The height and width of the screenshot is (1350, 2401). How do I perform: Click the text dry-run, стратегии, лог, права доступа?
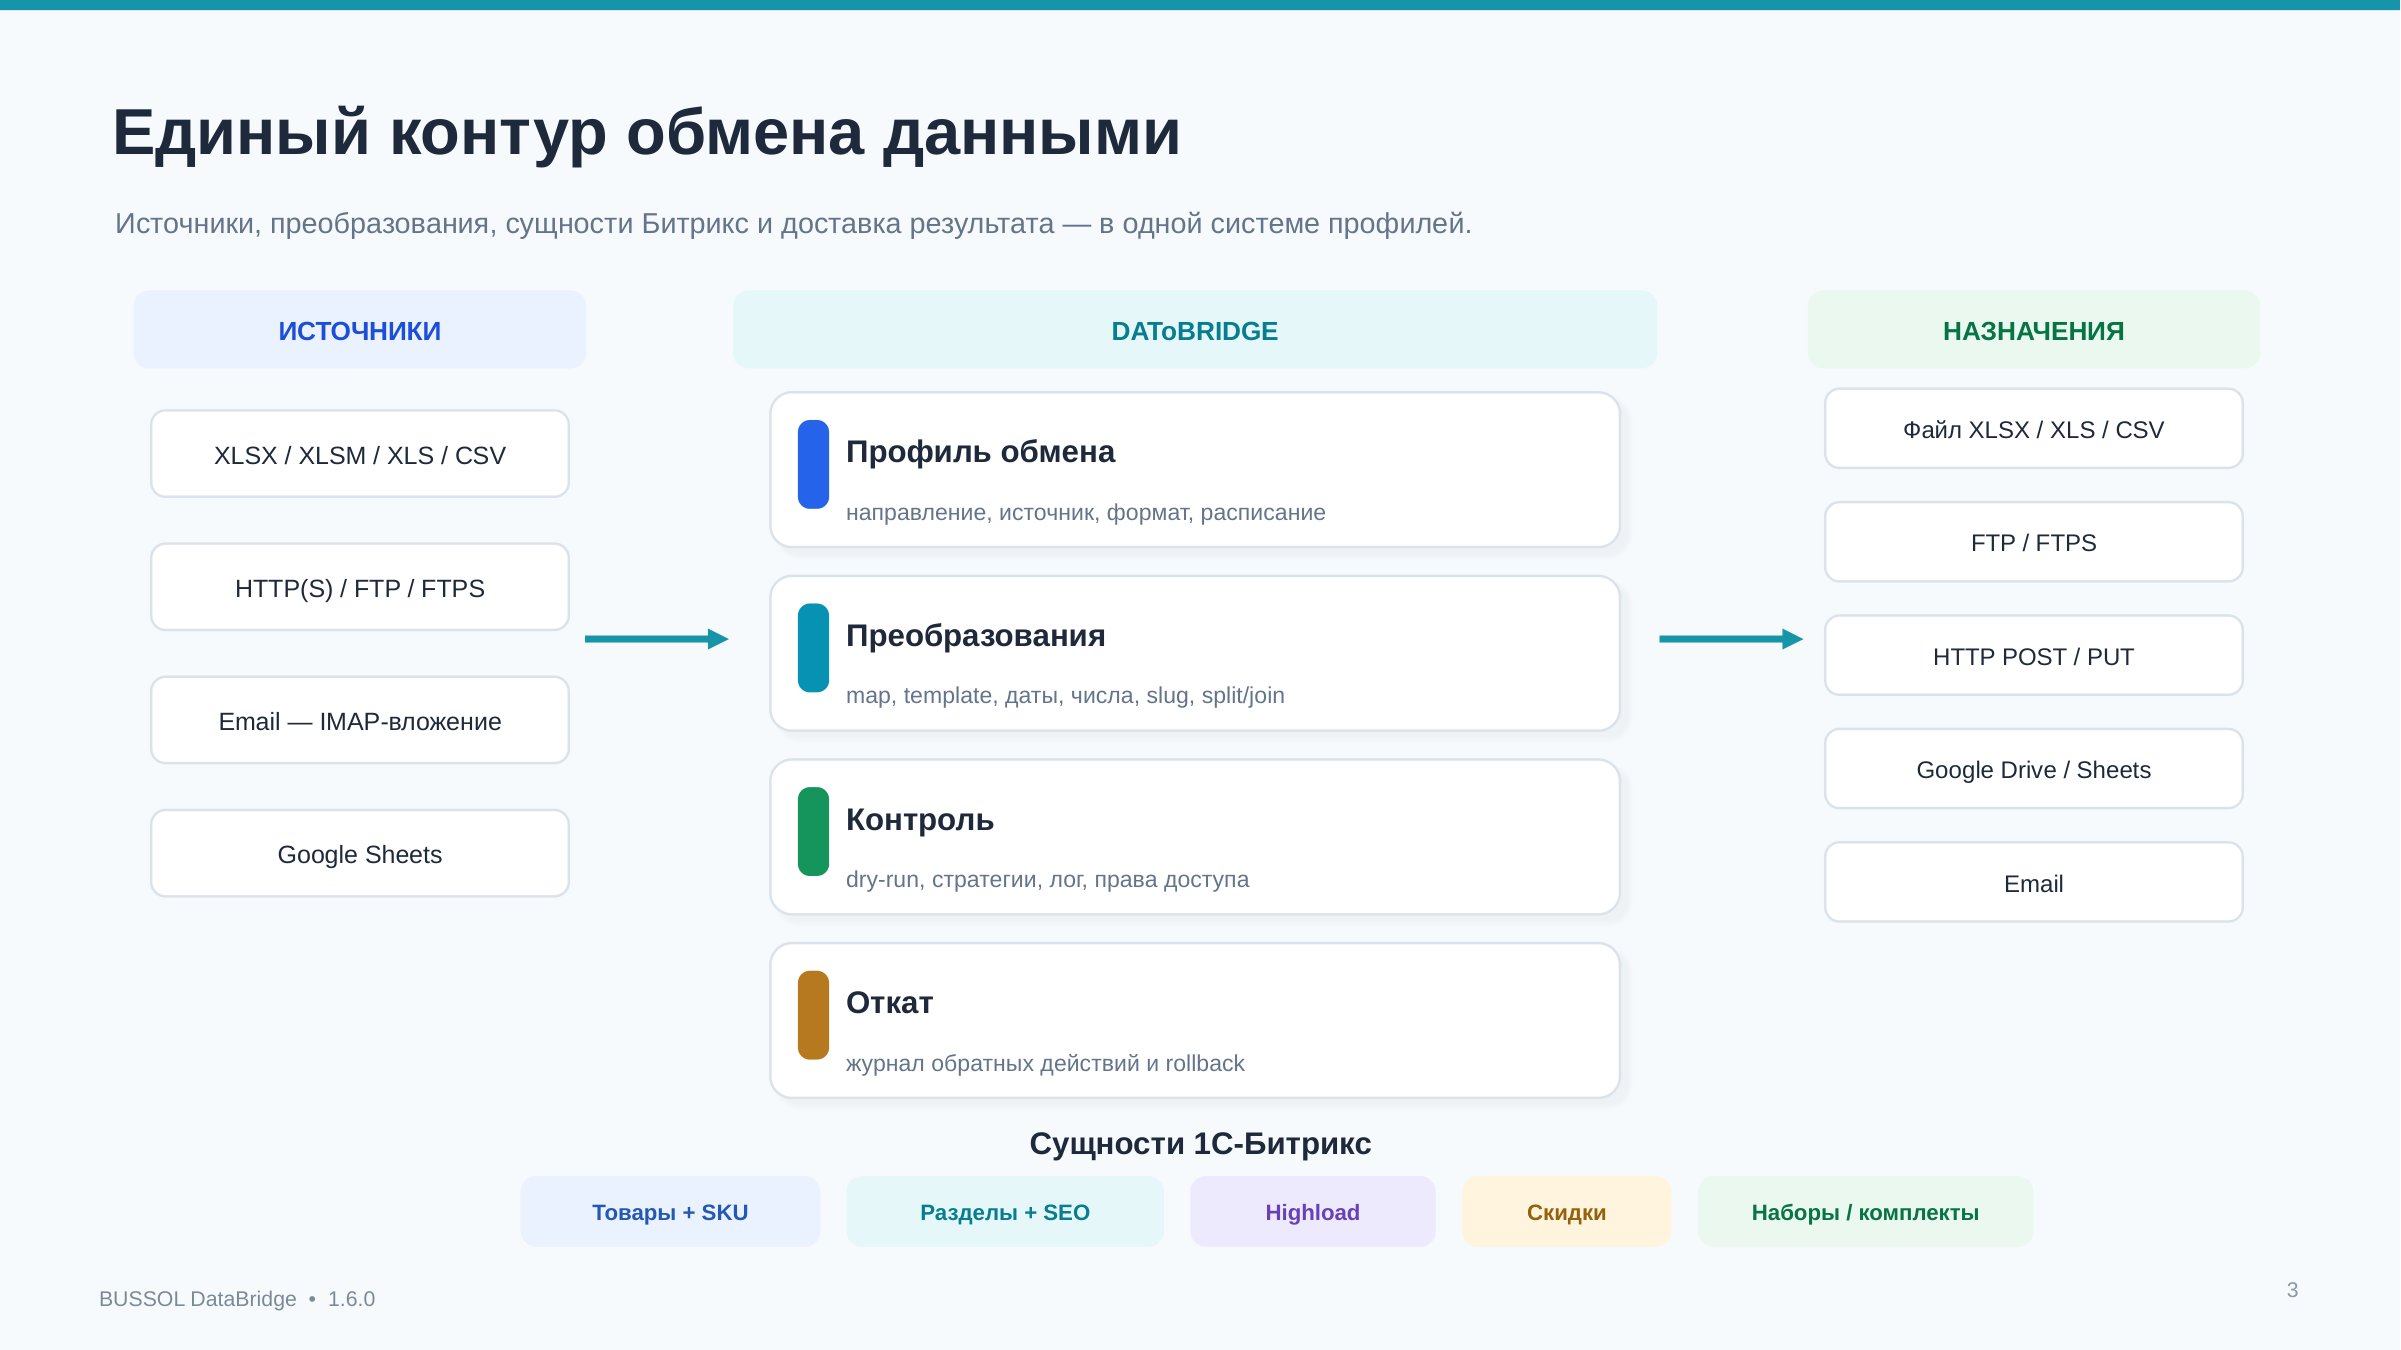1047,879
